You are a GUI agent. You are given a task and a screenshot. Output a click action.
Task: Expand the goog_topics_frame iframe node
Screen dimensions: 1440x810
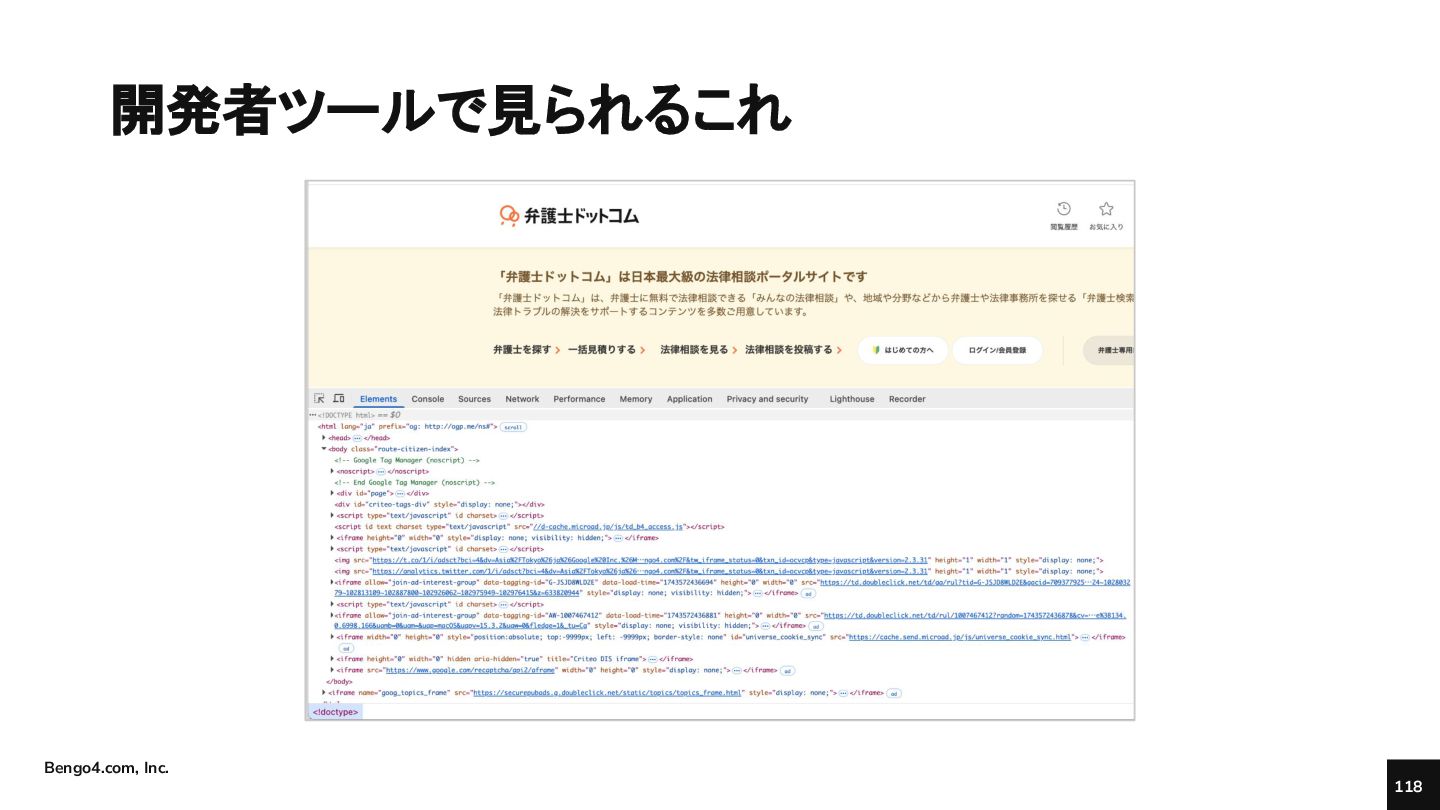pyautogui.click(x=324, y=692)
